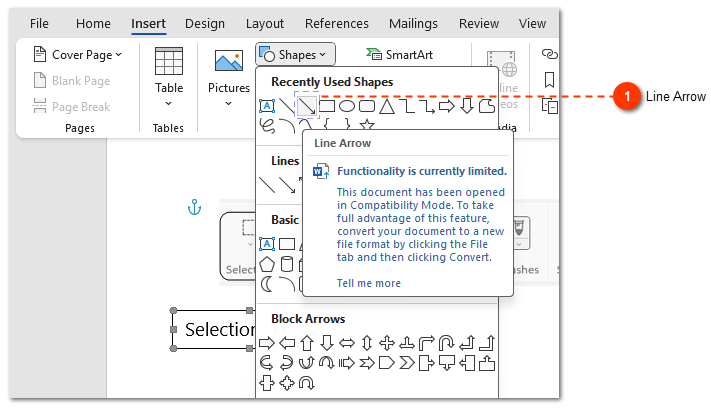Open the View tab
This screenshot has height=409, width=711.
532,24
